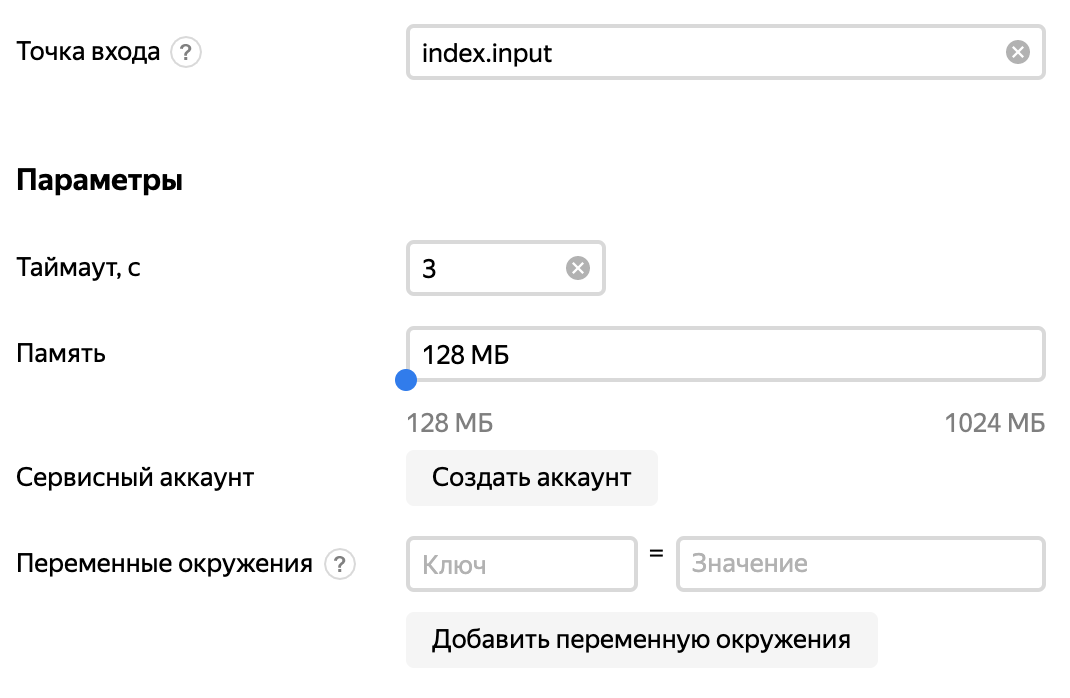
Task: Click the question mark beside Переменные окружения
Action: click(340, 564)
